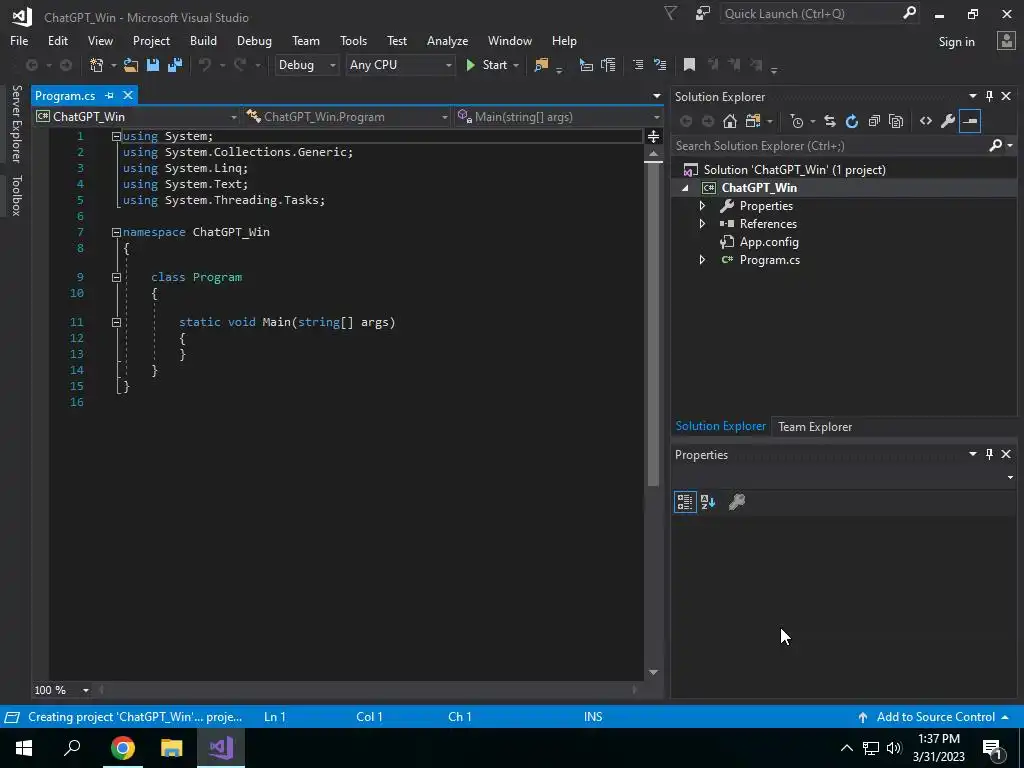
Task: Save the current file with Save icon
Action: point(153,65)
